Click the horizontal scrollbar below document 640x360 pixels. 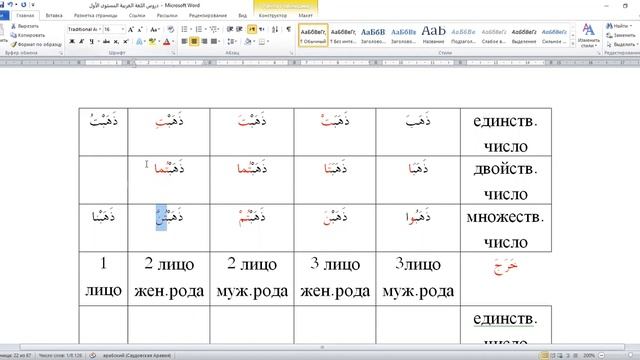click(322, 347)
